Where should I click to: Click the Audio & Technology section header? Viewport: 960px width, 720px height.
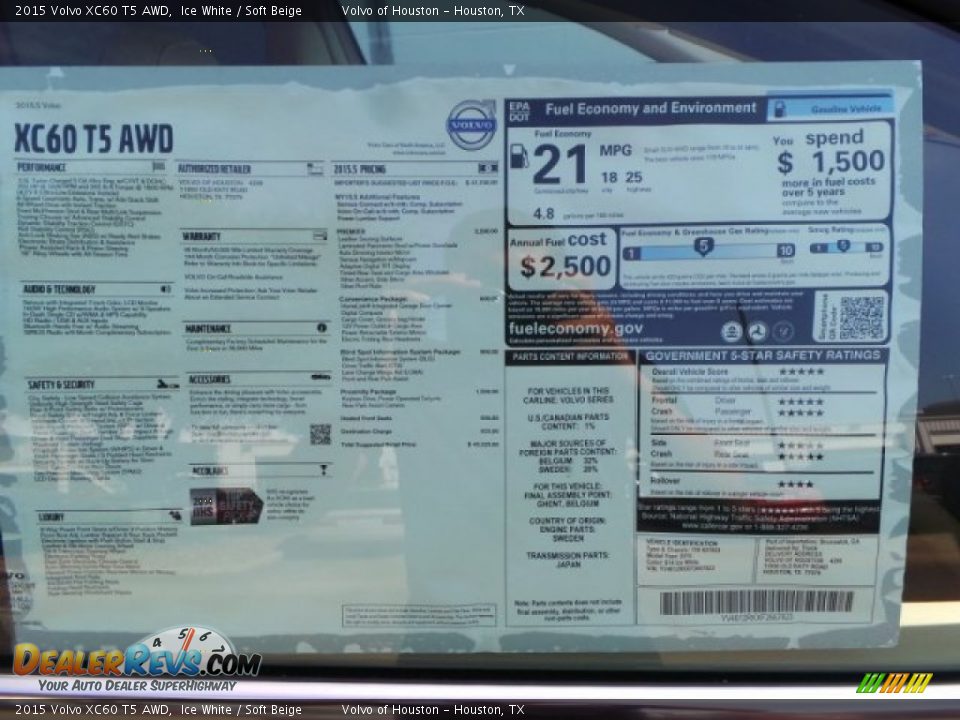coord(60,289)
